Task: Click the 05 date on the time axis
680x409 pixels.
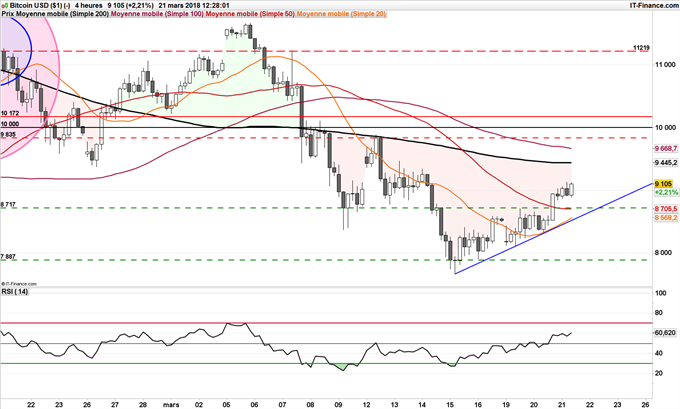Action: point(226,405)
